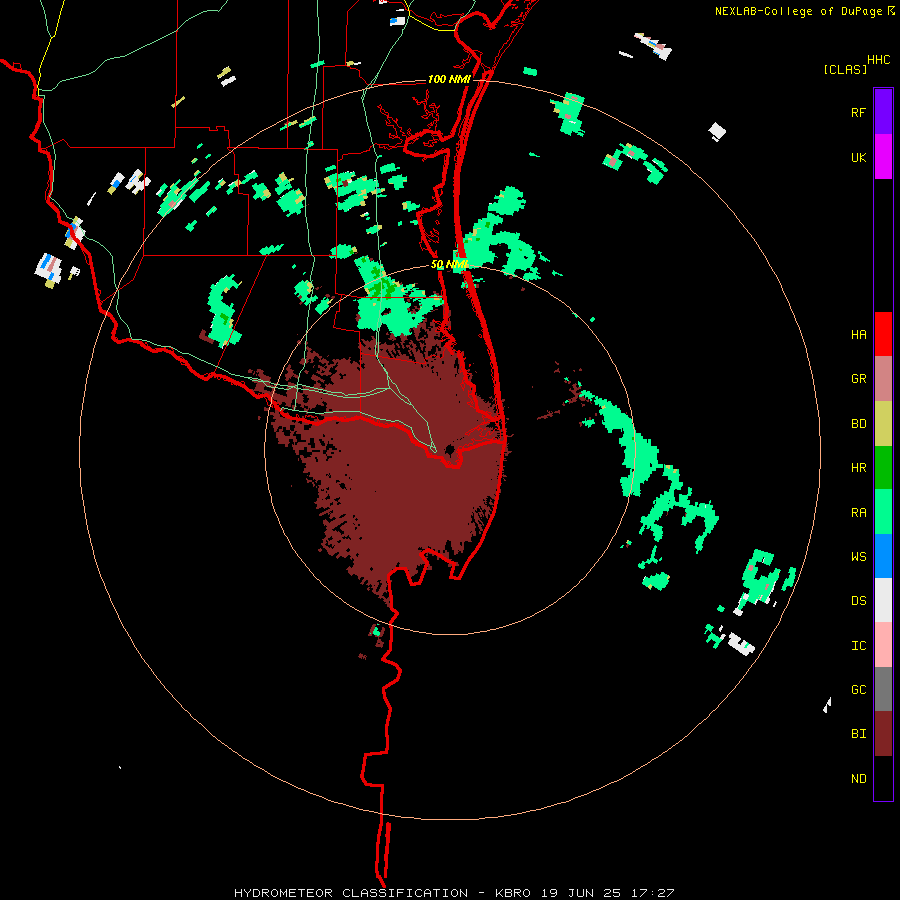900x900 pixels.
Task: Click the NEXLAB-College of DuPage credit text
Action: [x=798, y=11]
